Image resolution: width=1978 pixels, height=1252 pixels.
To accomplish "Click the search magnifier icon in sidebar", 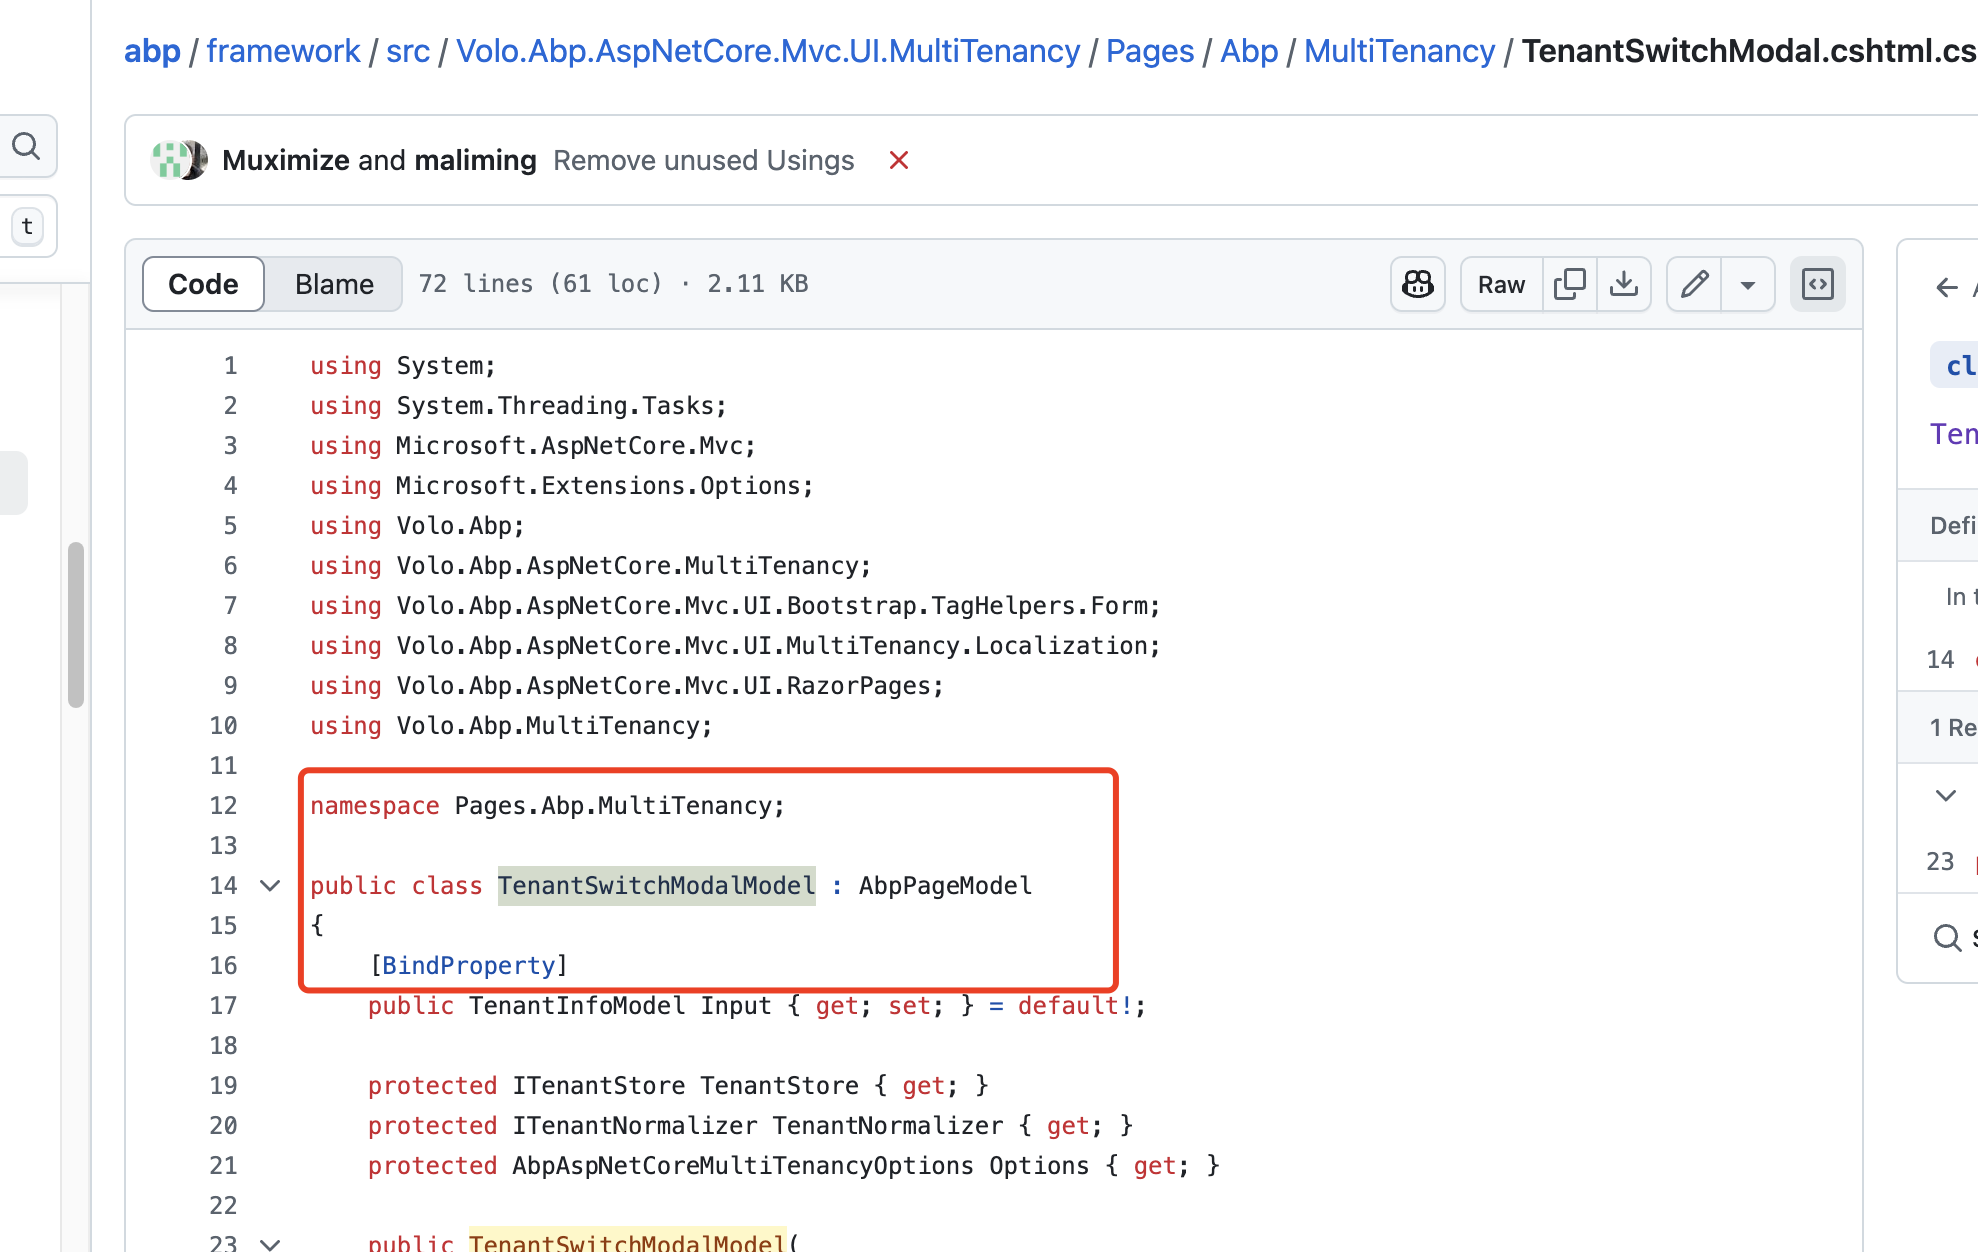I will click(26, 147).
